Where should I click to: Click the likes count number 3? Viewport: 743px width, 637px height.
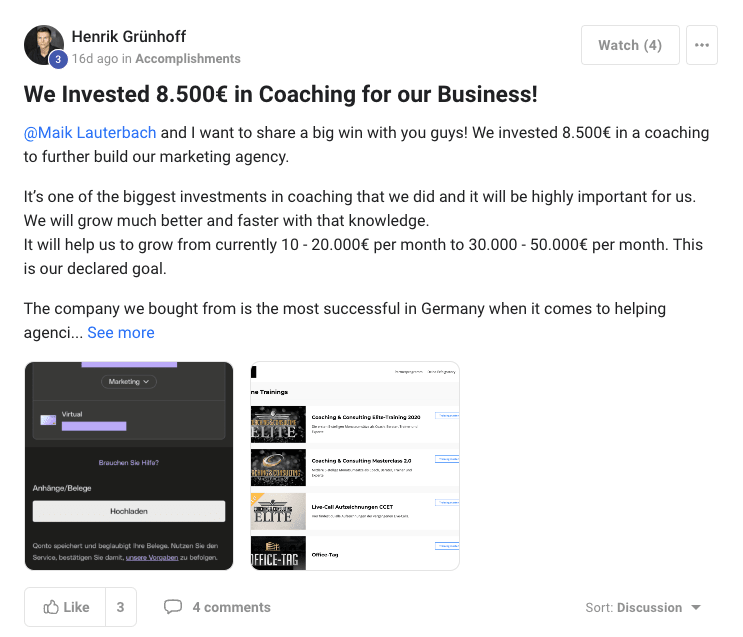120,607
